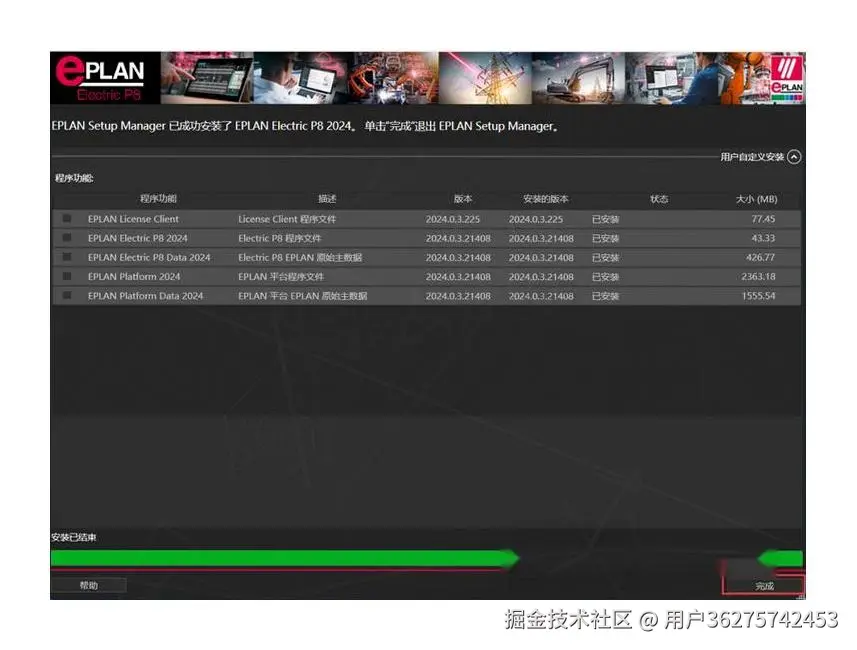Screen dimensions: 857x650
Task: Select the EPLAN Electric P8 Data 2024 name
Action: 149,257
